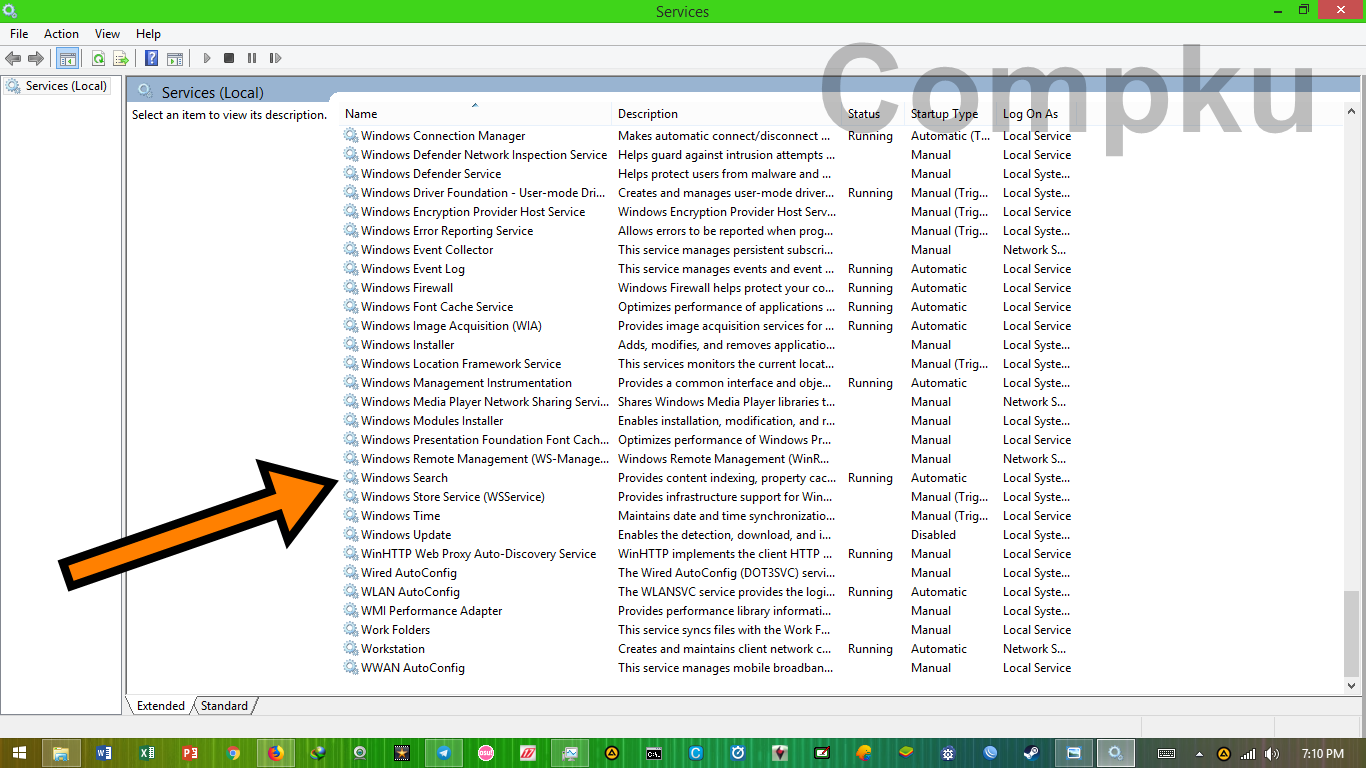The height and width of the screenshot is (768, 1366).
Task: Switch to Firefox in the taskbar
Action: pyautogui.click(x=275, y=753)
